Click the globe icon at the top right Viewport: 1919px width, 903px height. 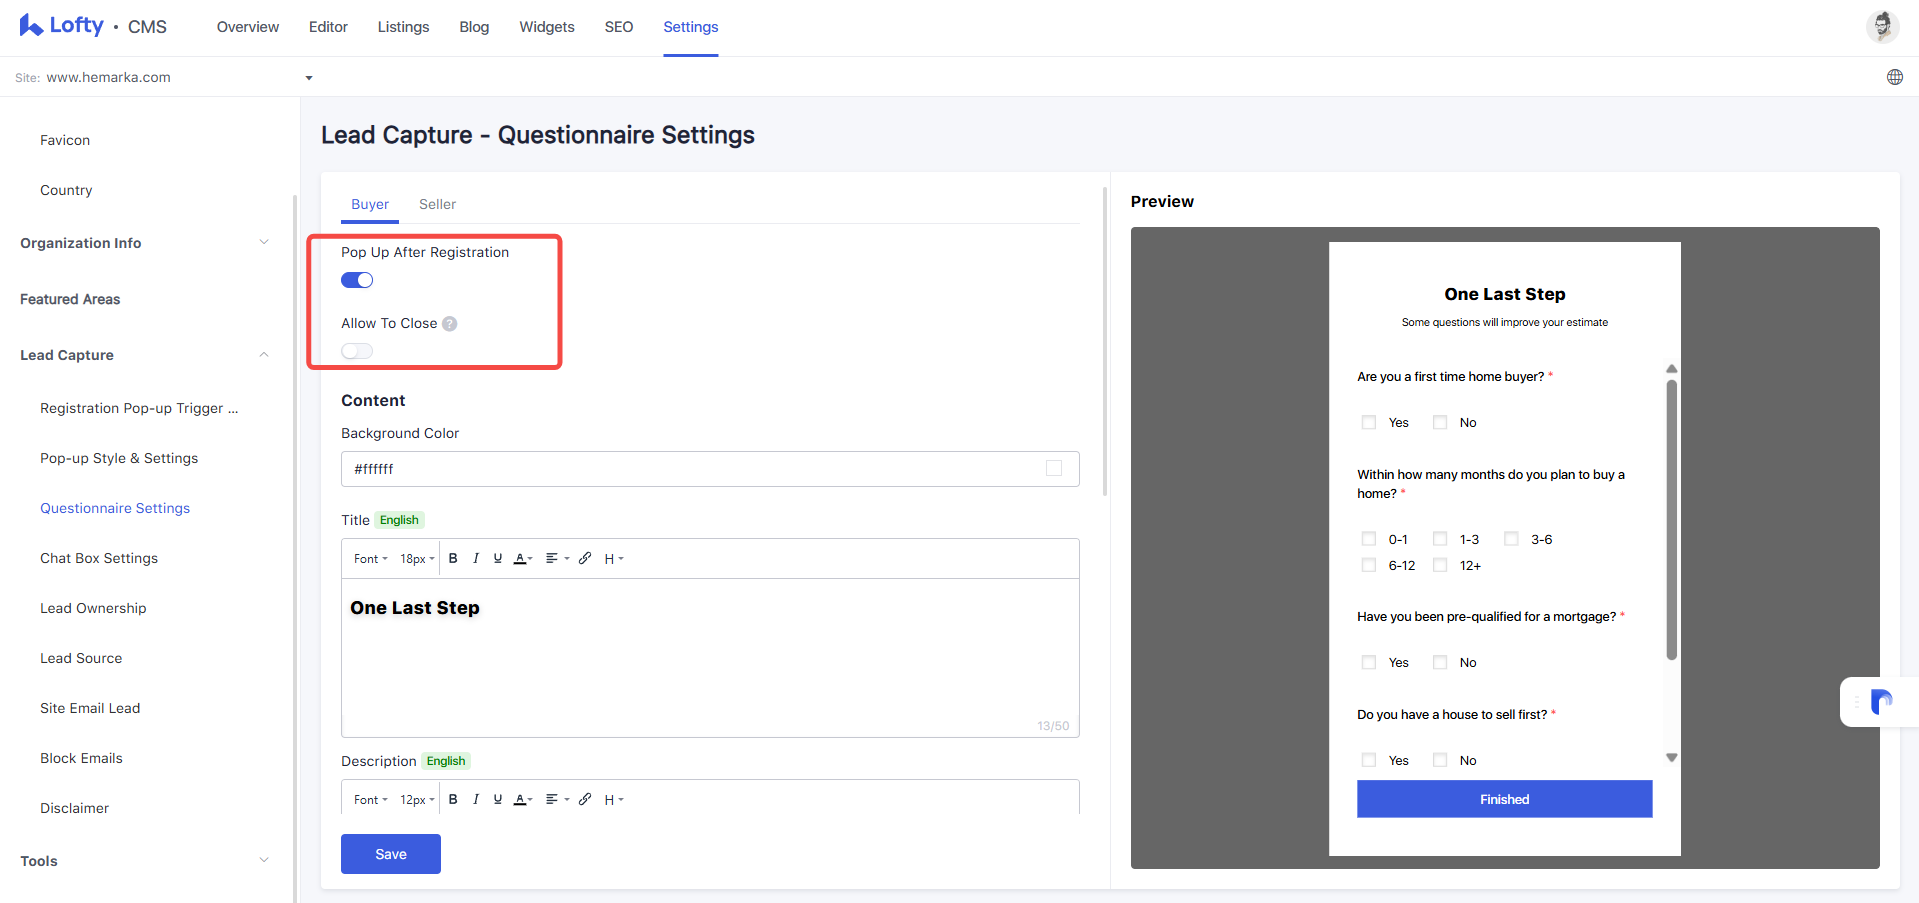[x=1895, y=77]
